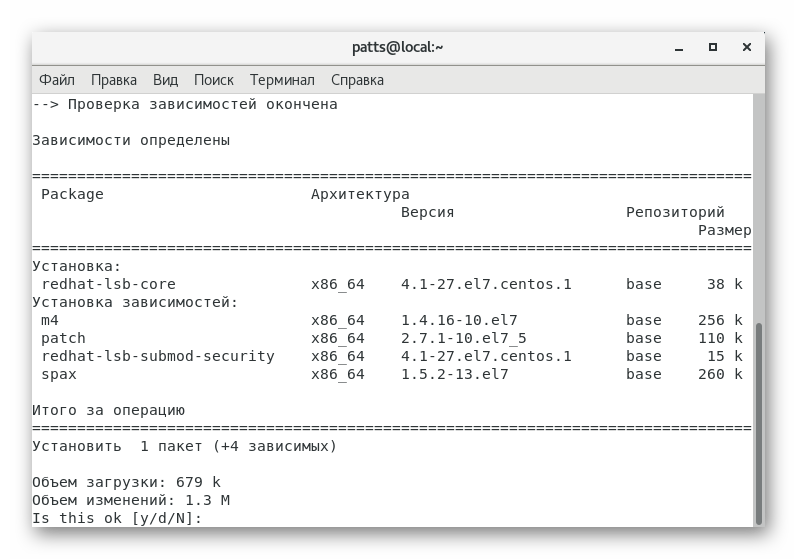Close the terminal window
Screen dimensions: 797x559
tap(746, 47)
